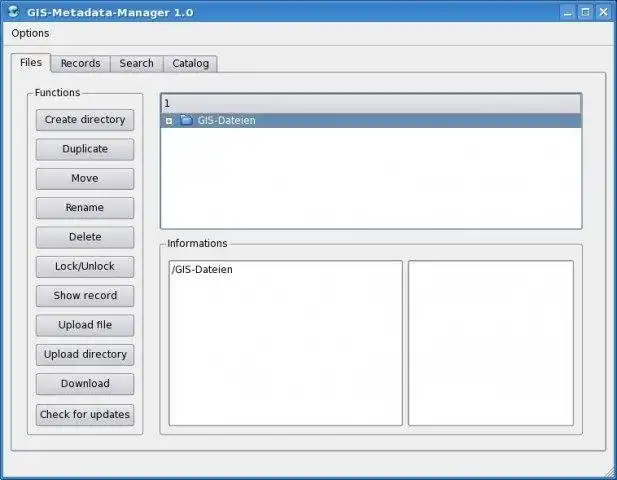Switch to the Files tab
This screenshot has height=480, width=617.
(x=31, y=63)
